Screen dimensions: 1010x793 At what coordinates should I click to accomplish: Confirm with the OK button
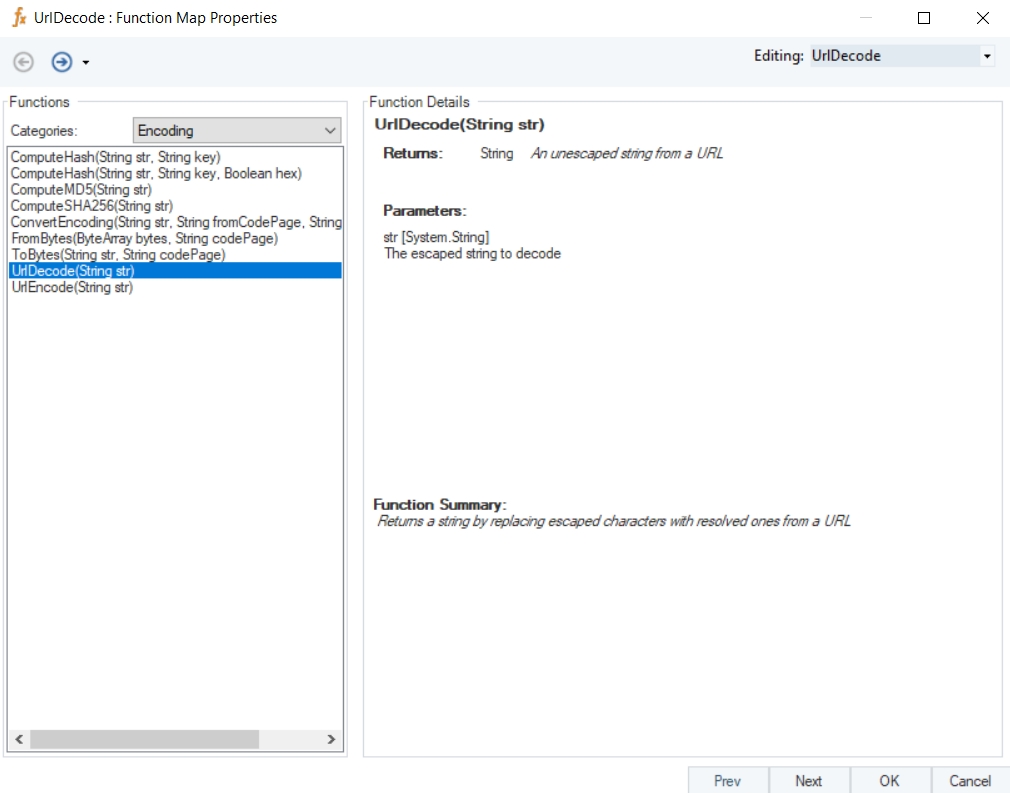tap(890, 780)
